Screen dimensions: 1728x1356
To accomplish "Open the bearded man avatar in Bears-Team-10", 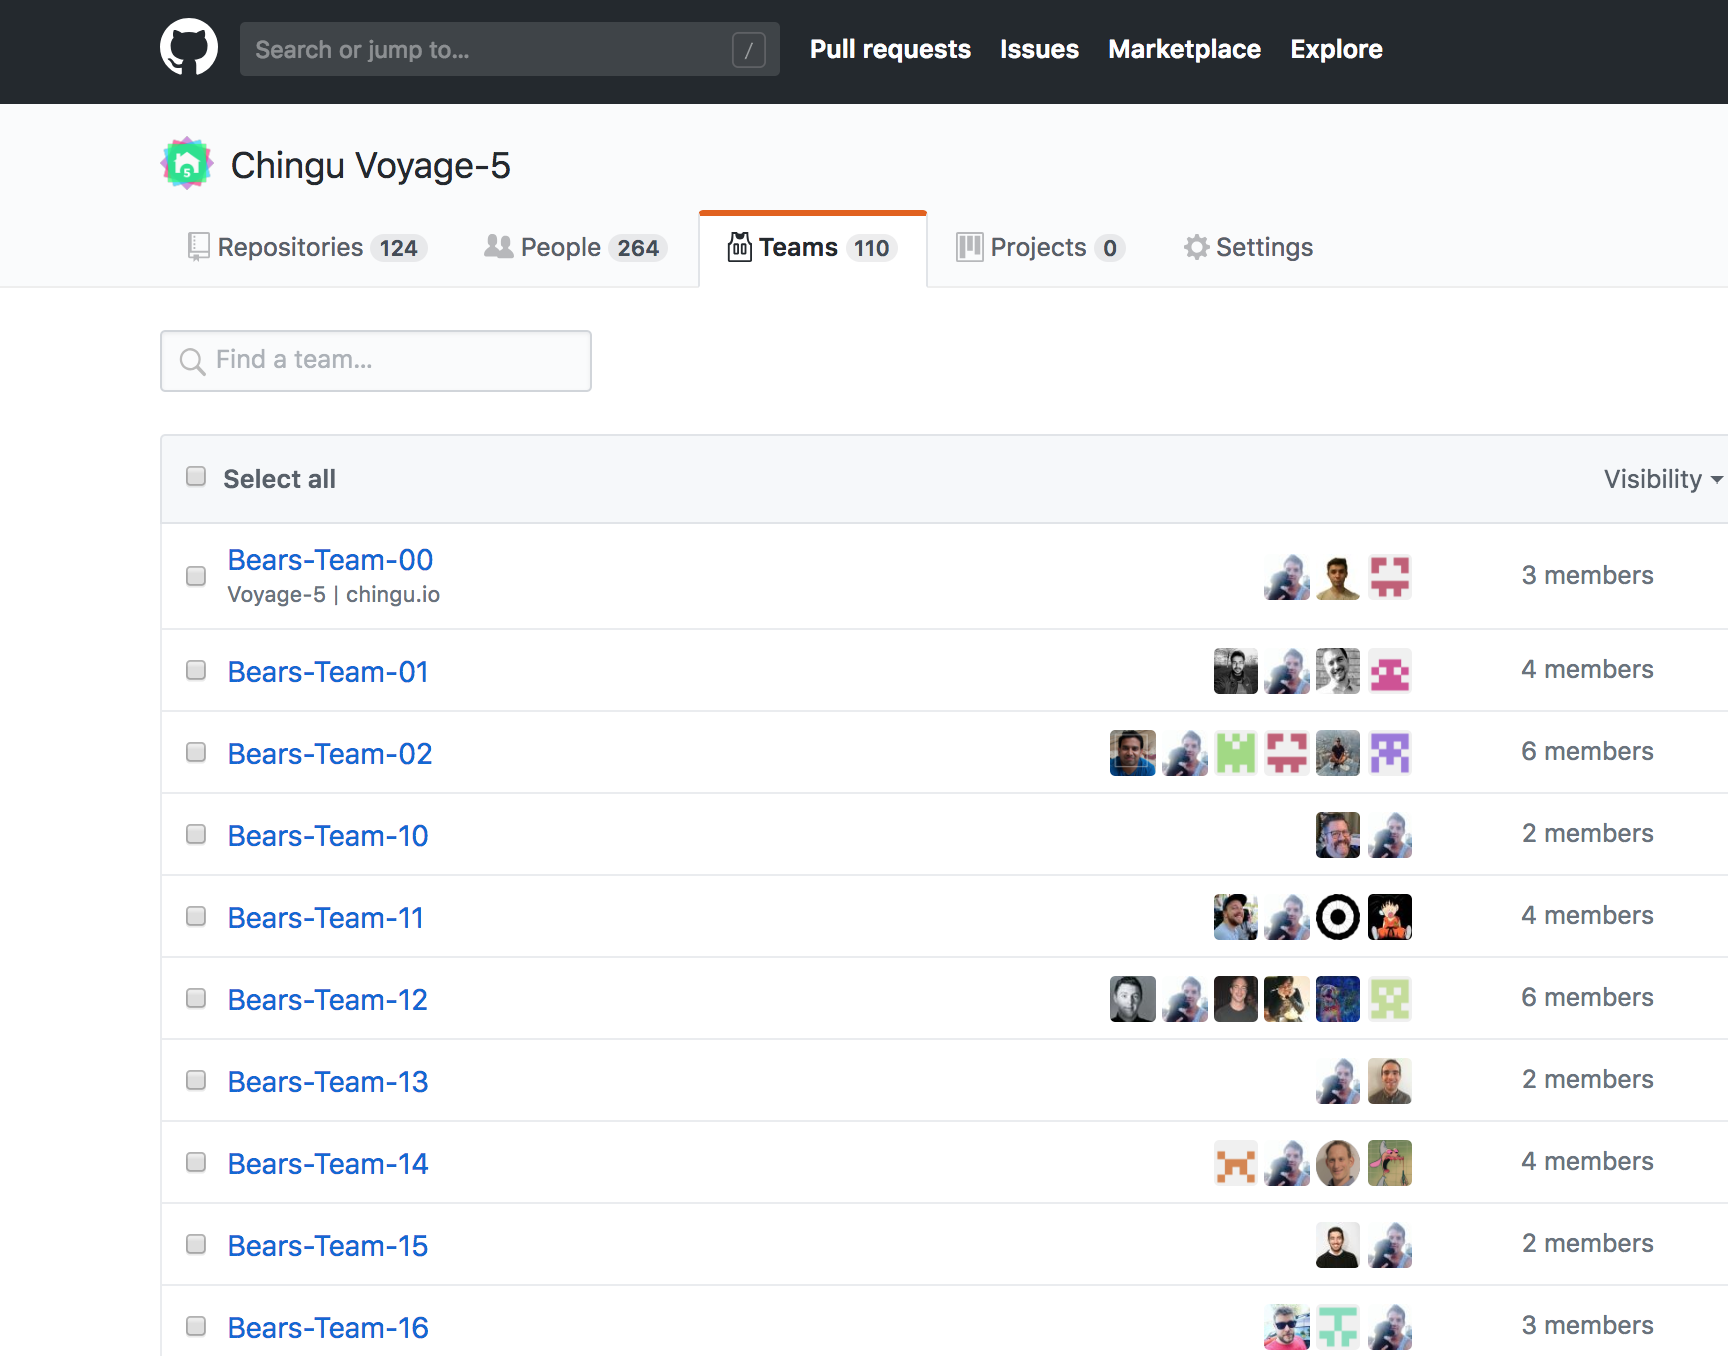I will click(x=1338, y=835).
